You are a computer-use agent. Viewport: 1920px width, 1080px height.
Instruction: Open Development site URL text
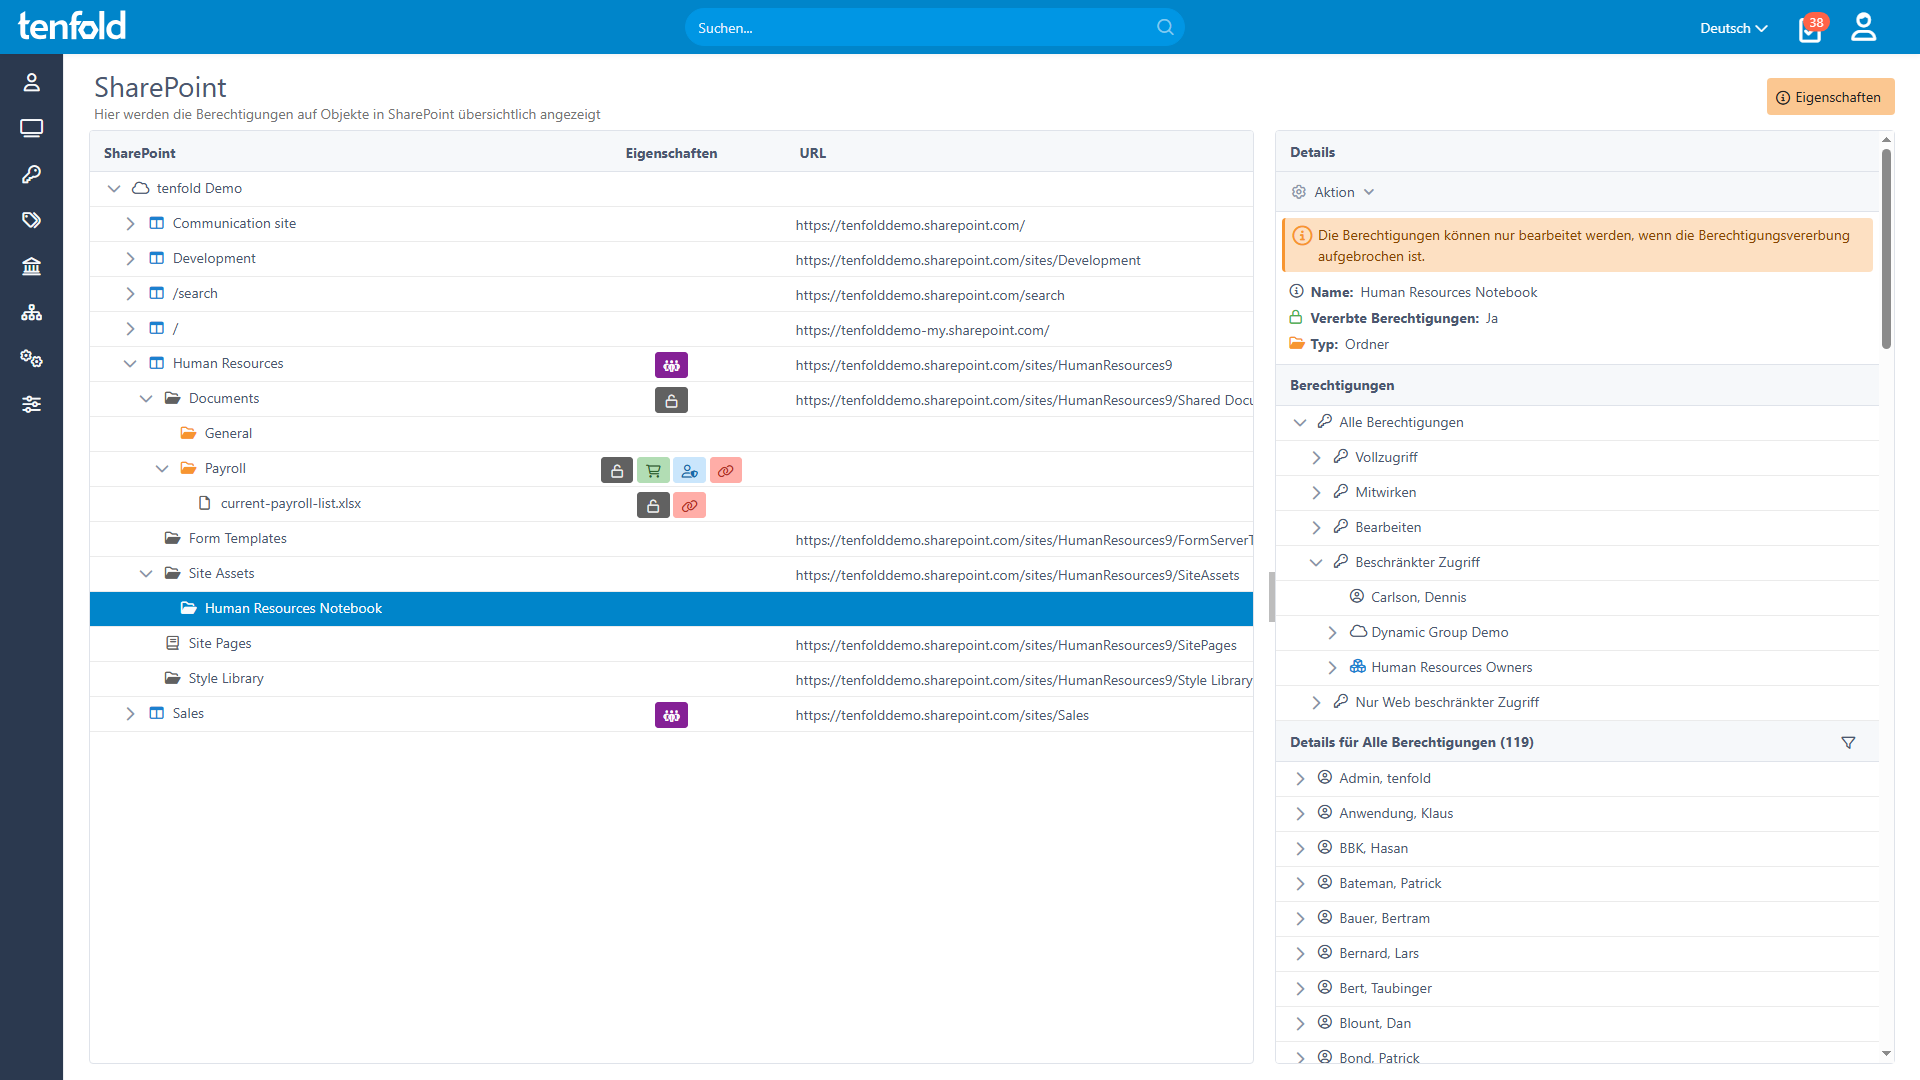[968, 261]
